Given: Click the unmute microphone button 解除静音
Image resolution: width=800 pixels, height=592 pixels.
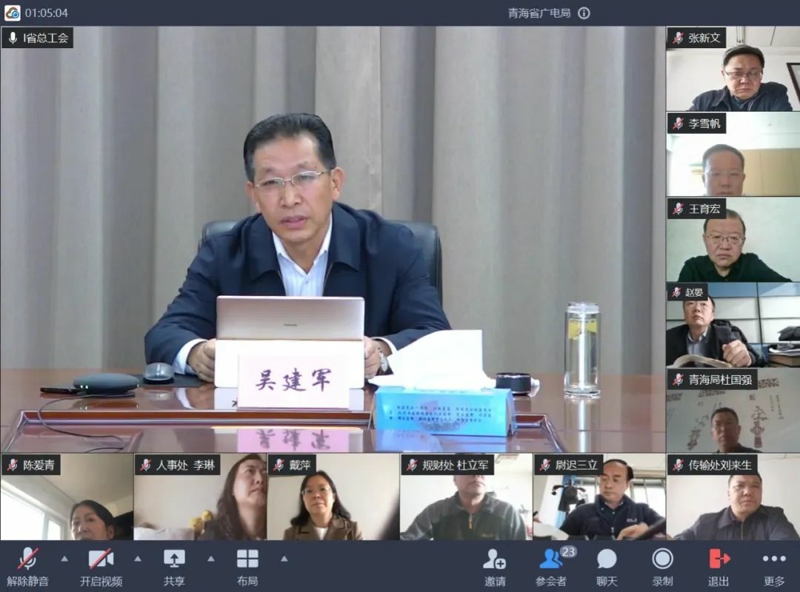Looking at the screenshot, I should tap(28, 566).
